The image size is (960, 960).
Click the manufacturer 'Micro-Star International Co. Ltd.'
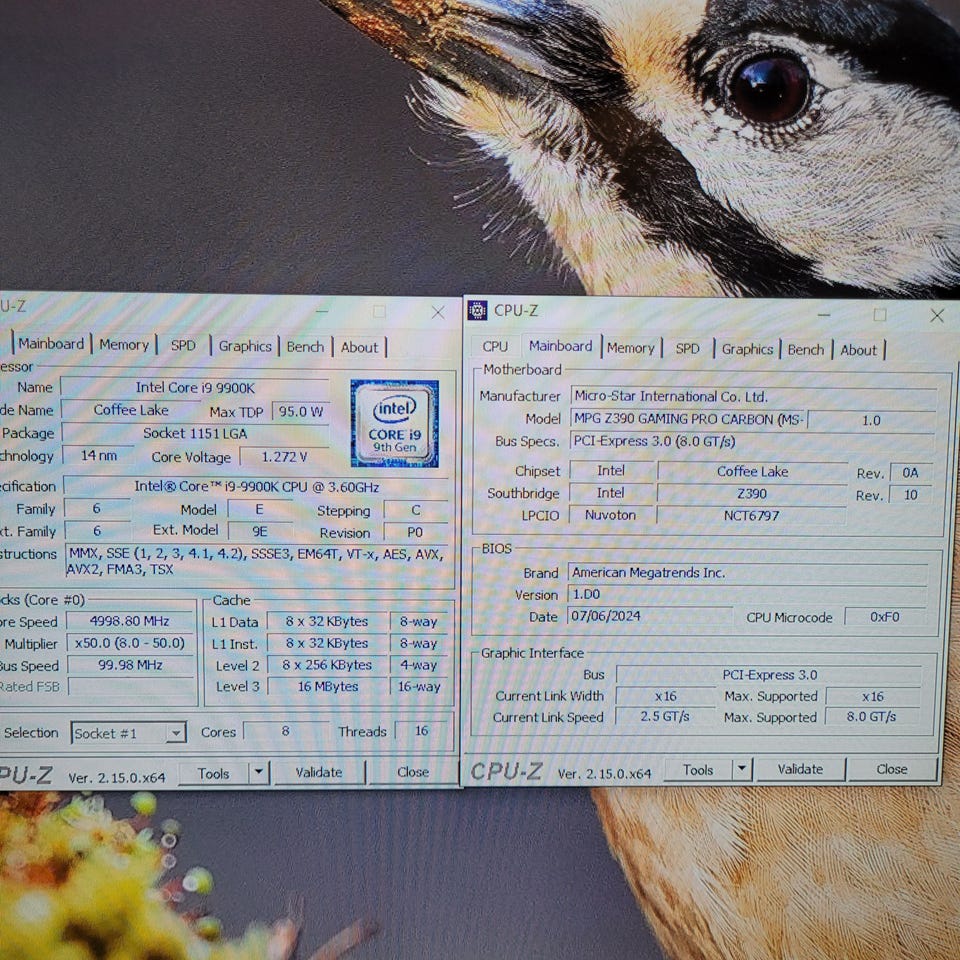[x=753, y=397]
